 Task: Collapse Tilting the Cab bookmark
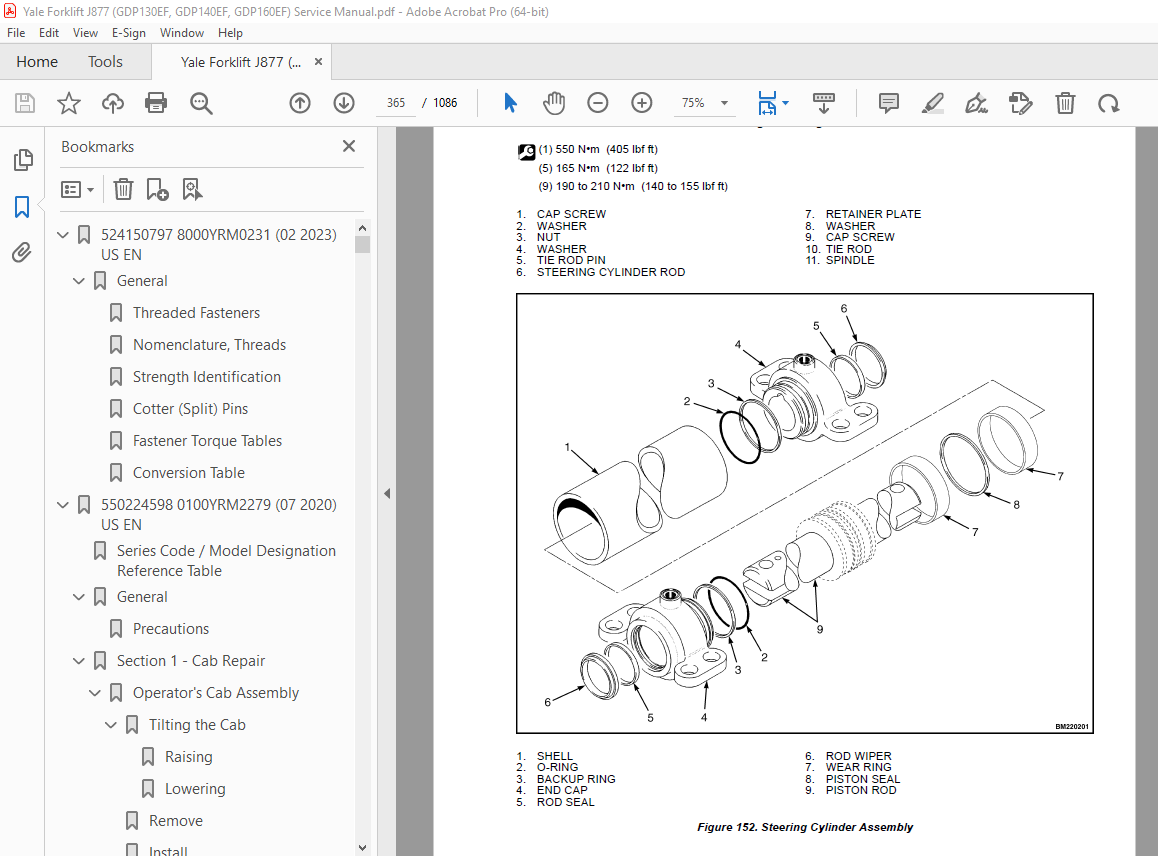[111, 725]
